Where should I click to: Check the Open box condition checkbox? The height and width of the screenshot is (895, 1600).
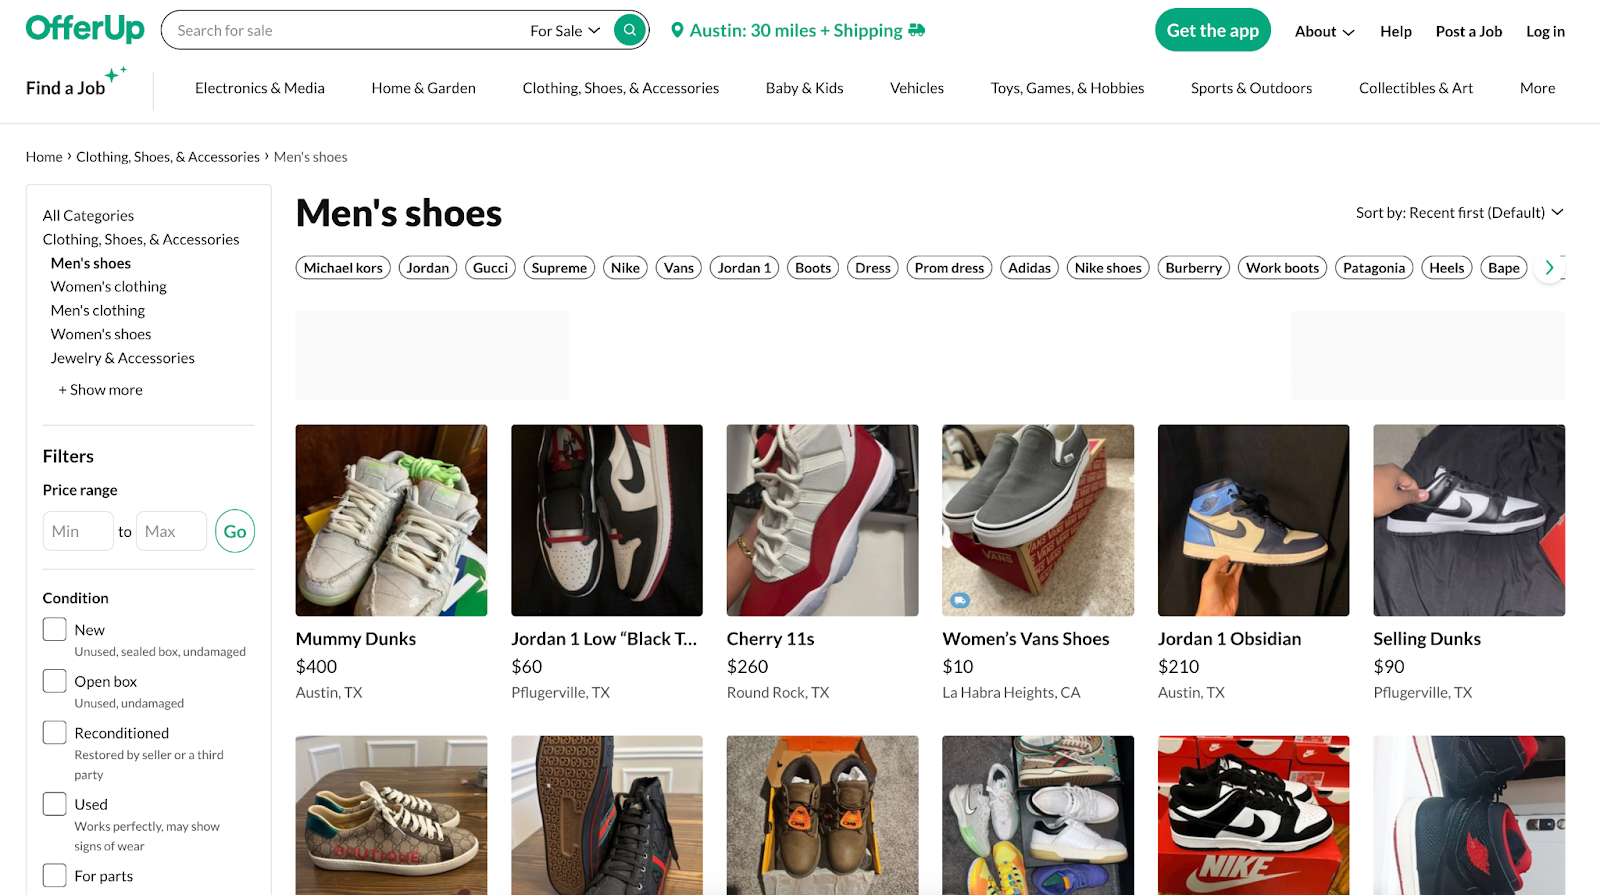(55, 681)
